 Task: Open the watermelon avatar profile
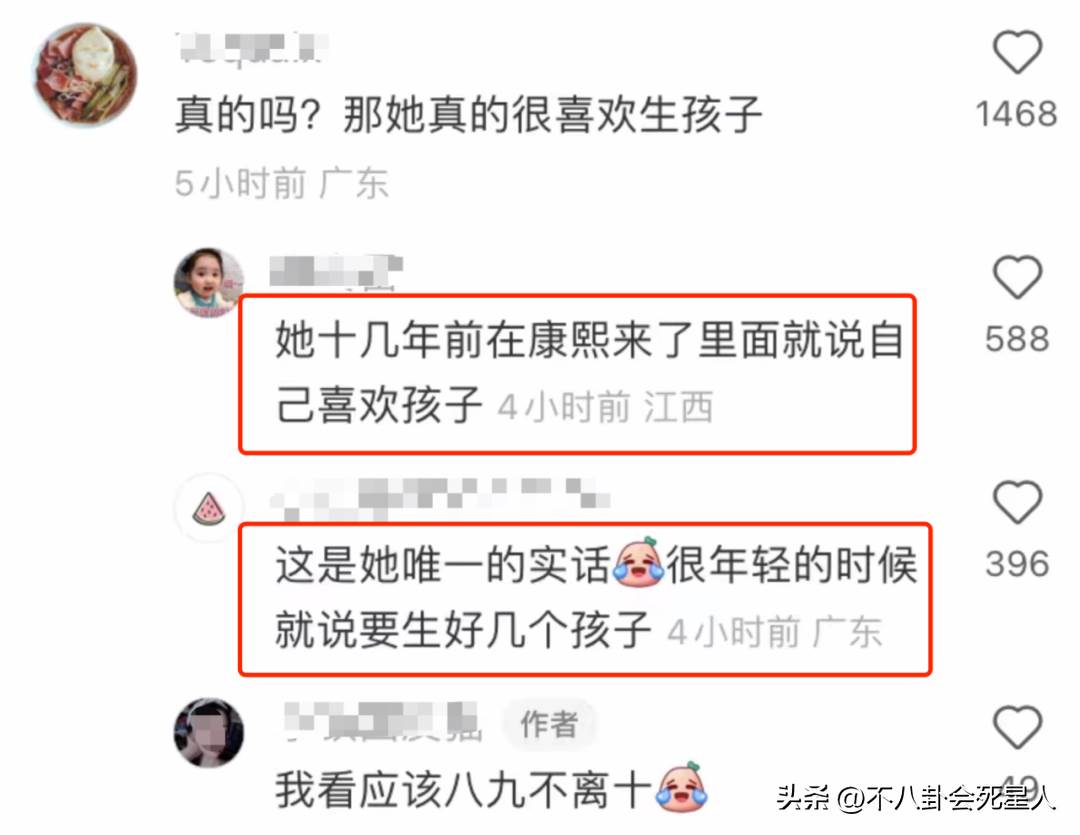209,508
